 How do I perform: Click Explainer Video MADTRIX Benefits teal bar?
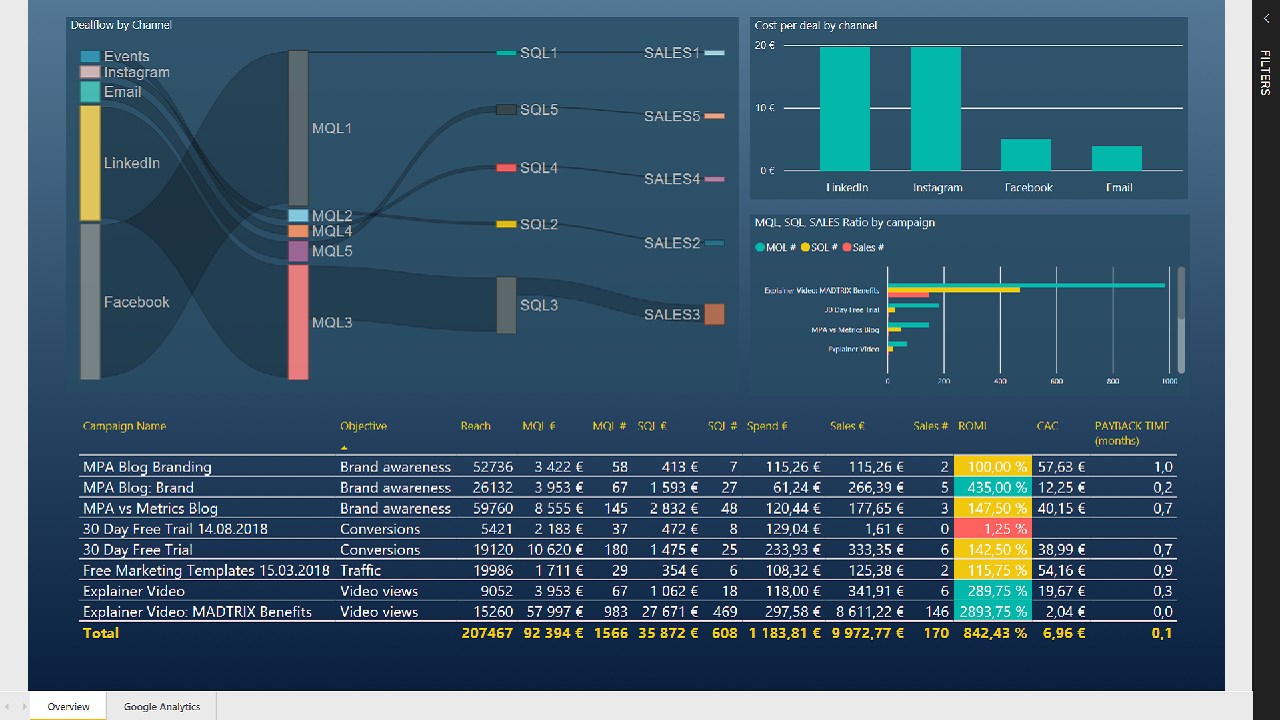tap(1026, 285)
